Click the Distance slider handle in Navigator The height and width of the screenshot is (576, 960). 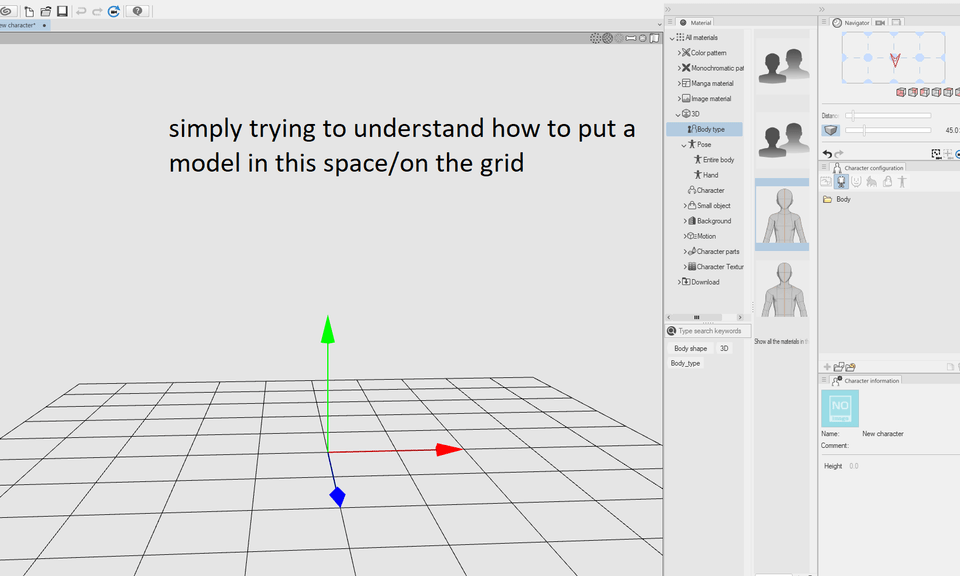853,115
